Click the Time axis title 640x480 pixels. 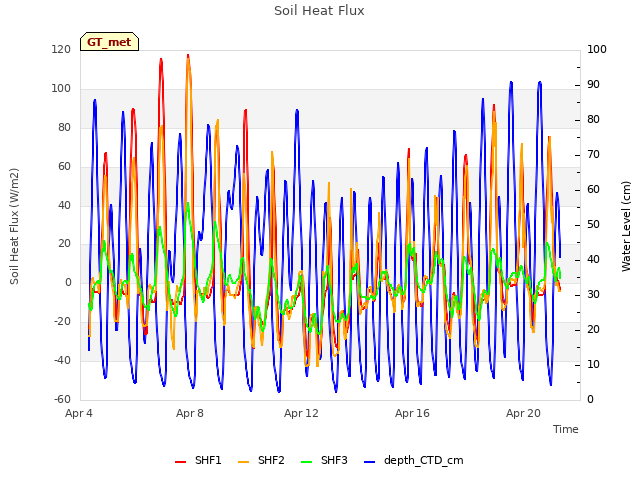(x=566, y=429)
